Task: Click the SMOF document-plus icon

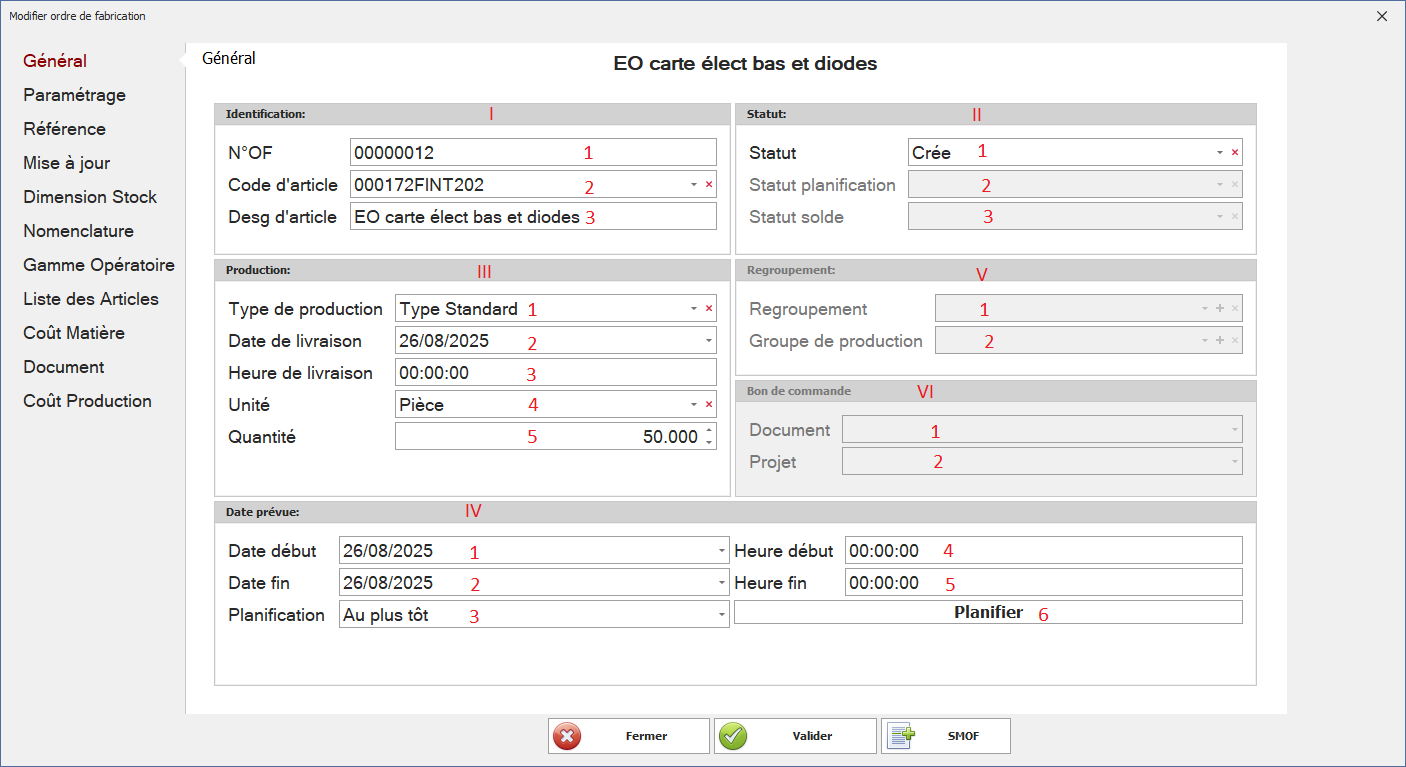Action: pos(901,736)
